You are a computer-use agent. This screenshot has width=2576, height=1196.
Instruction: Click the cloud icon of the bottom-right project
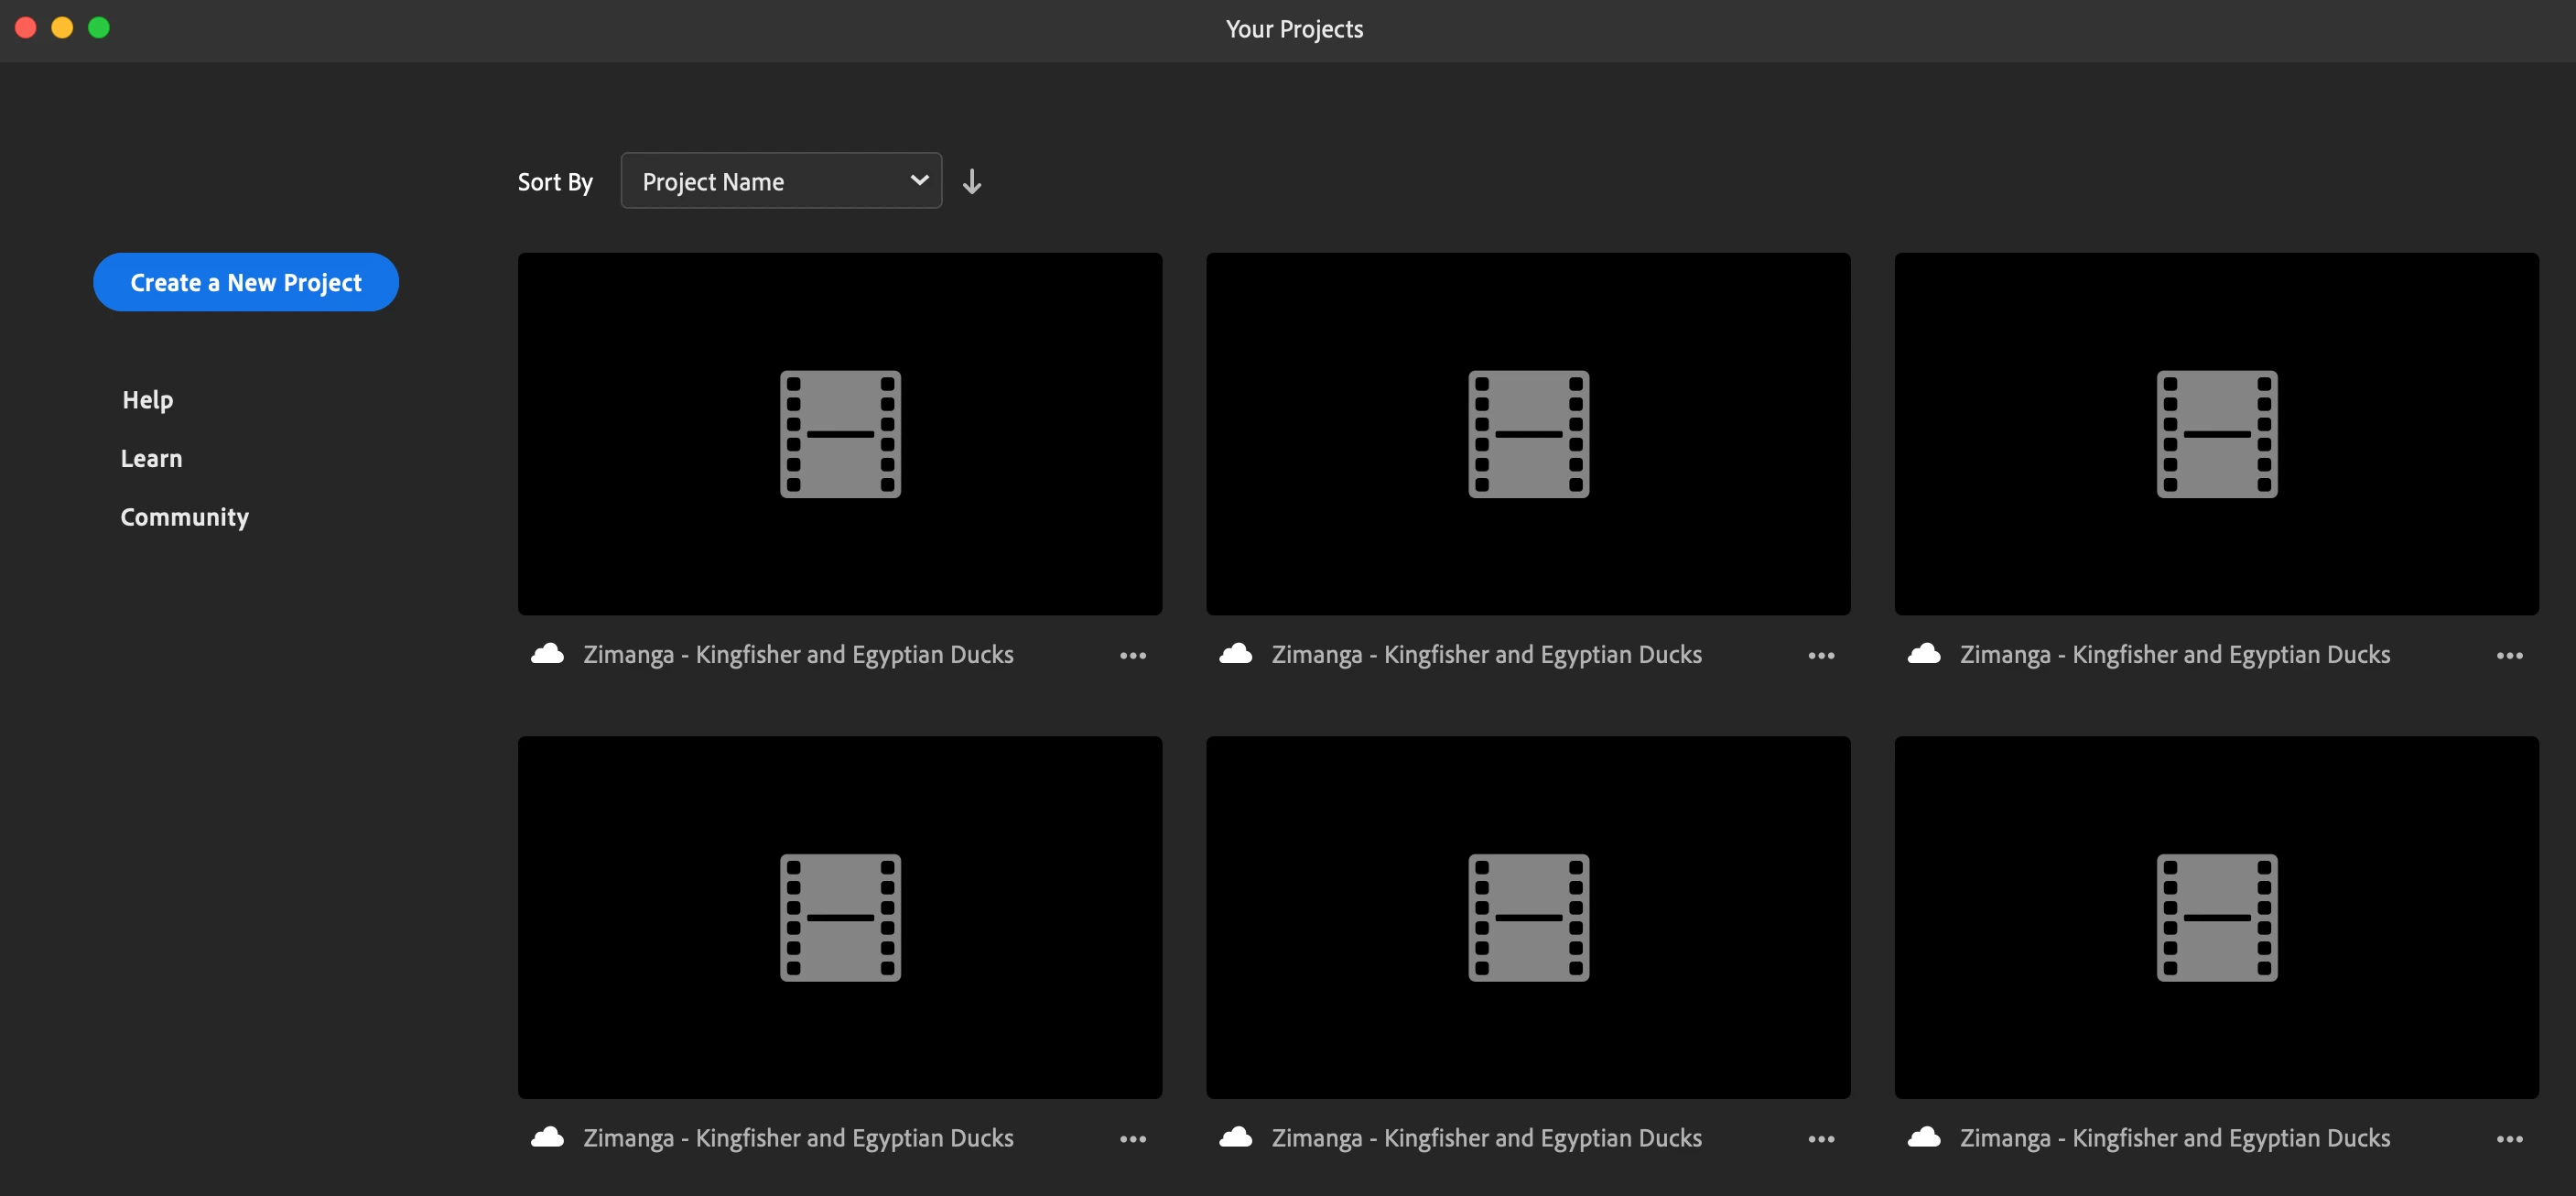point(1923,1138)
